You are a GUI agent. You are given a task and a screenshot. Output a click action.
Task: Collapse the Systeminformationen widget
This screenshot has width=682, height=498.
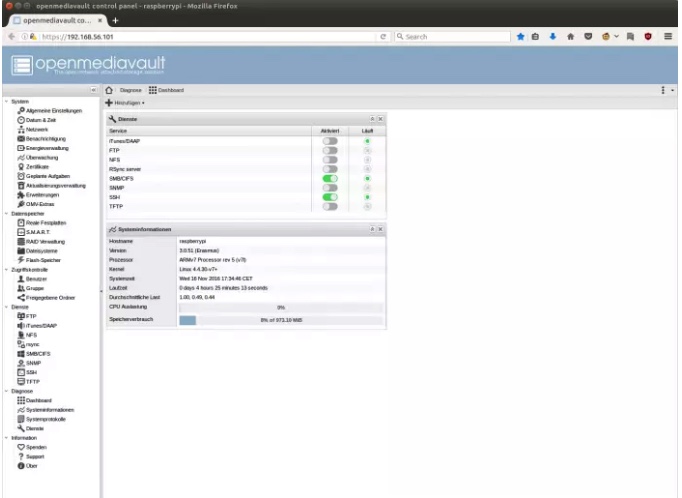372,229
